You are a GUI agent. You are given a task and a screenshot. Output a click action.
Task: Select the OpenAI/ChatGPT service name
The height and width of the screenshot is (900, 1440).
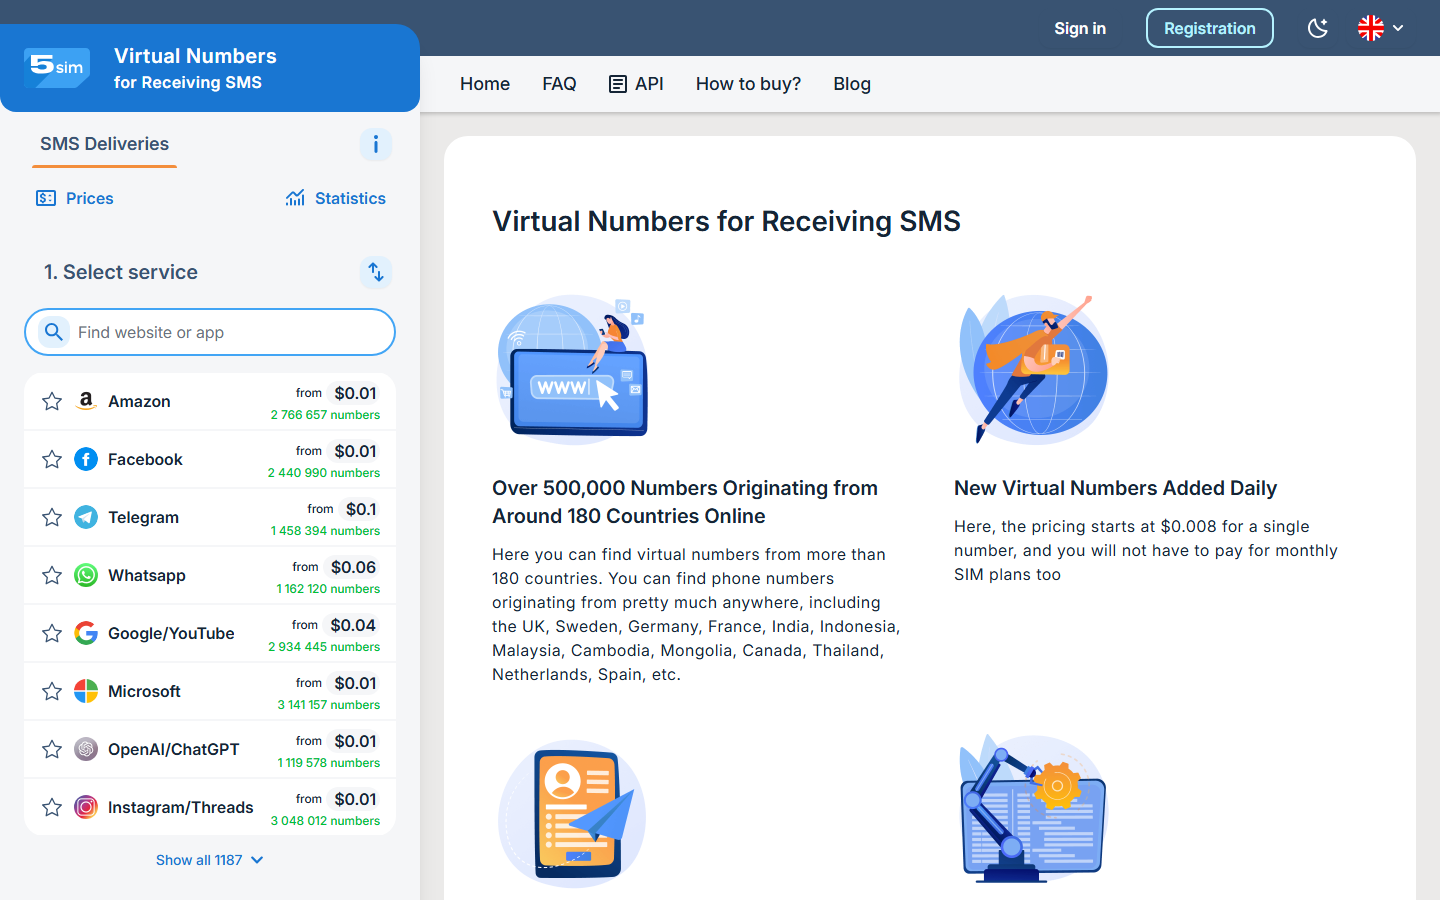click(174, 749)
